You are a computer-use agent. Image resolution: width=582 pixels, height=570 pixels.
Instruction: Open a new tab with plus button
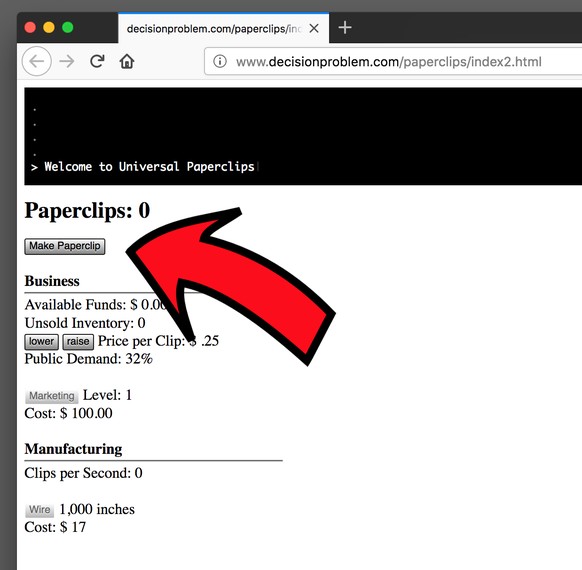click(x=345, y=27)
